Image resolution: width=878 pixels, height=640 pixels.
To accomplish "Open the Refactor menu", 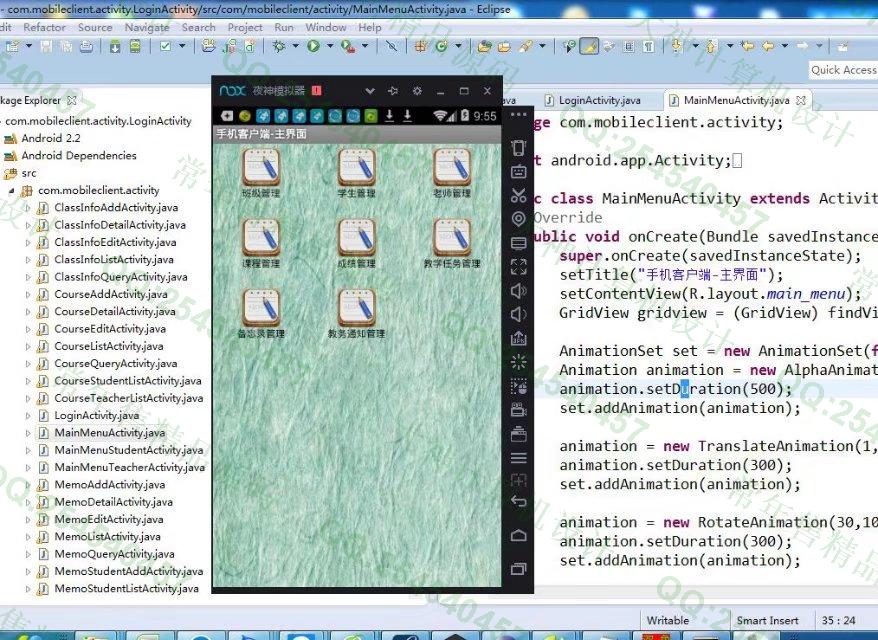I will pos(44,27).
